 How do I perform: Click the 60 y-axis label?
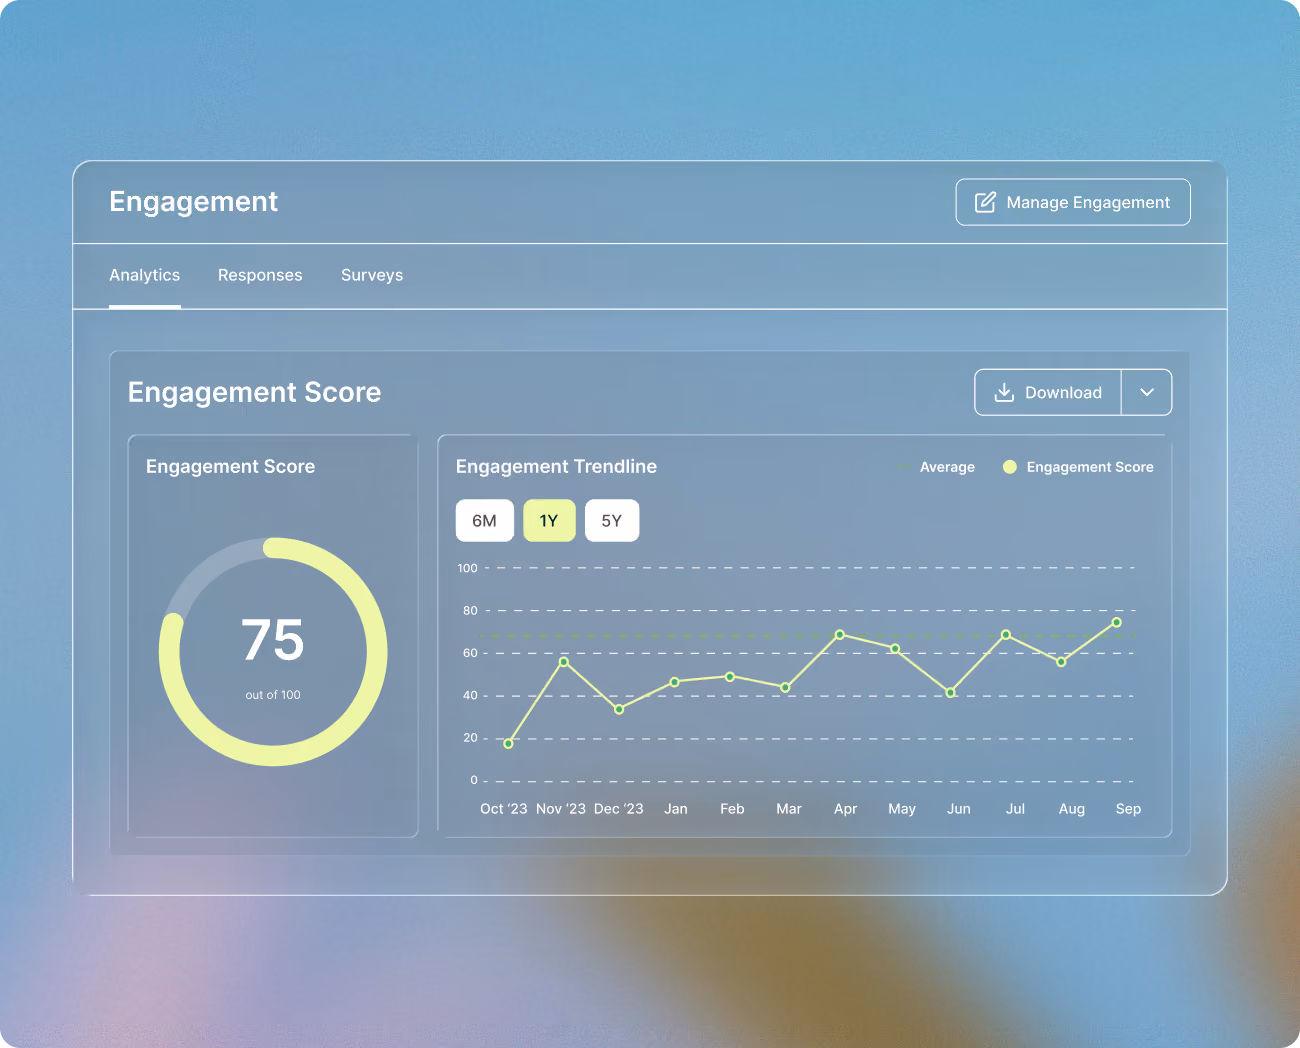click(470, 653)
